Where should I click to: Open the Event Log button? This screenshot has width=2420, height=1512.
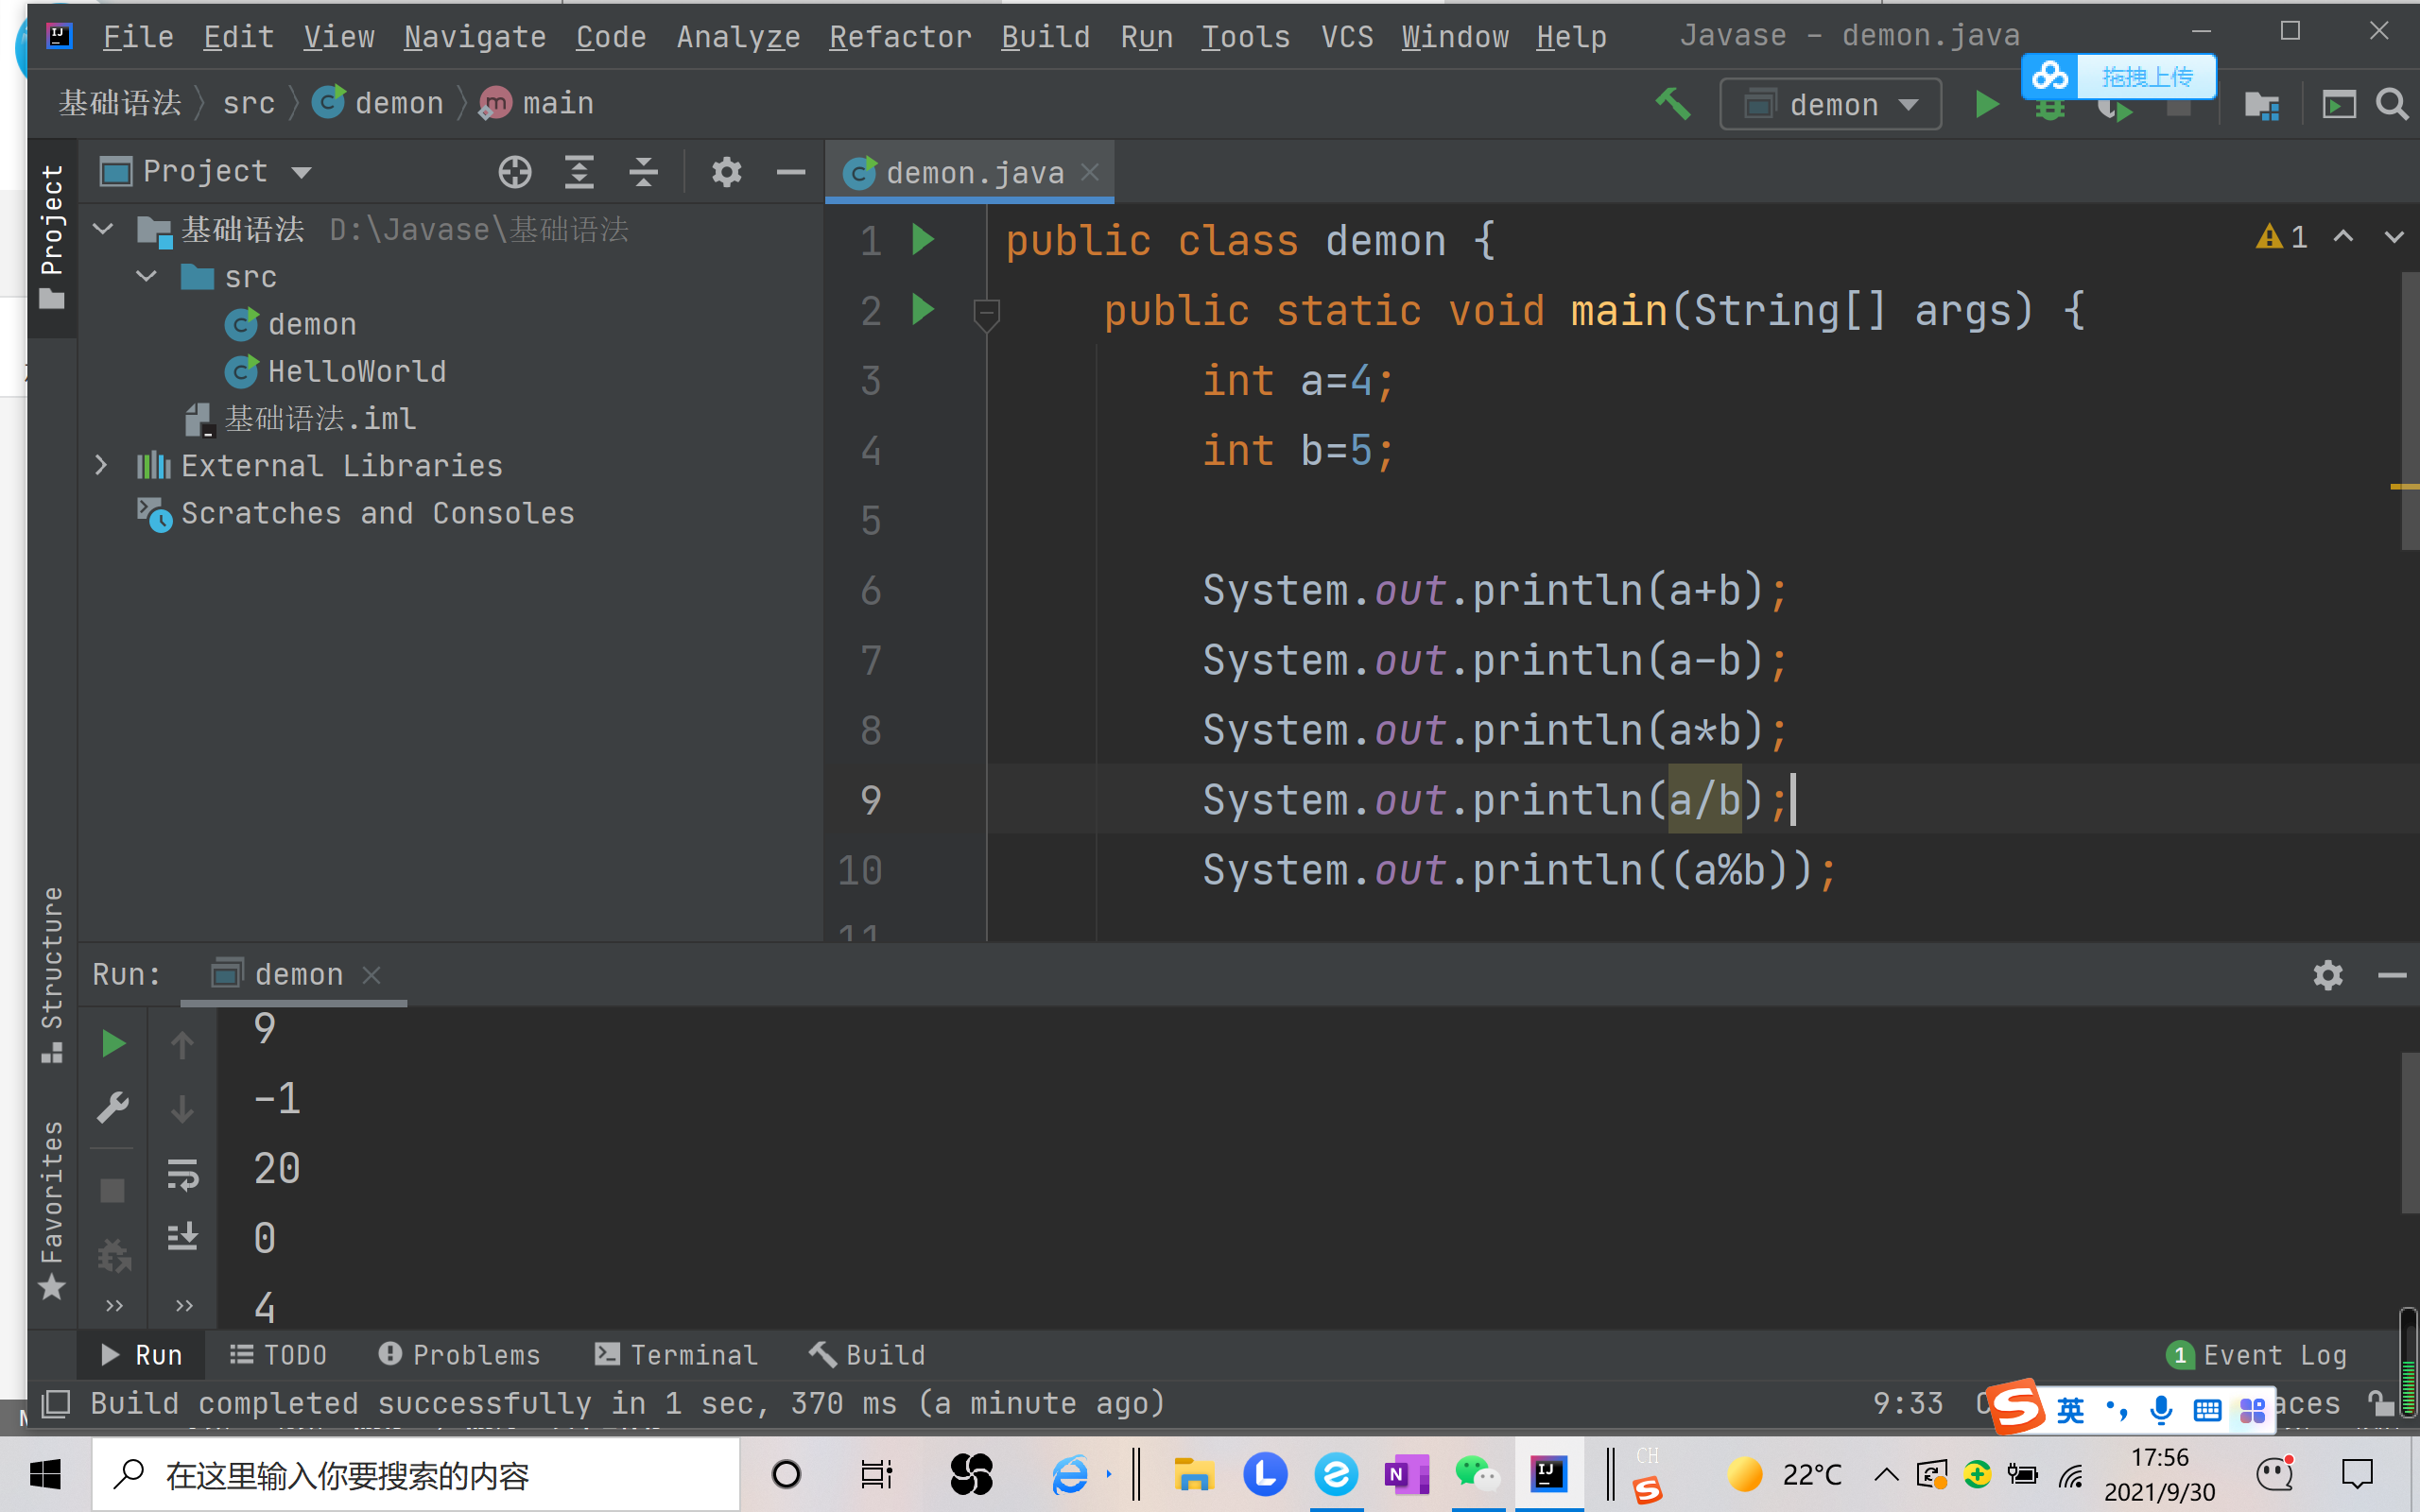click(x=2257, y=1355)
